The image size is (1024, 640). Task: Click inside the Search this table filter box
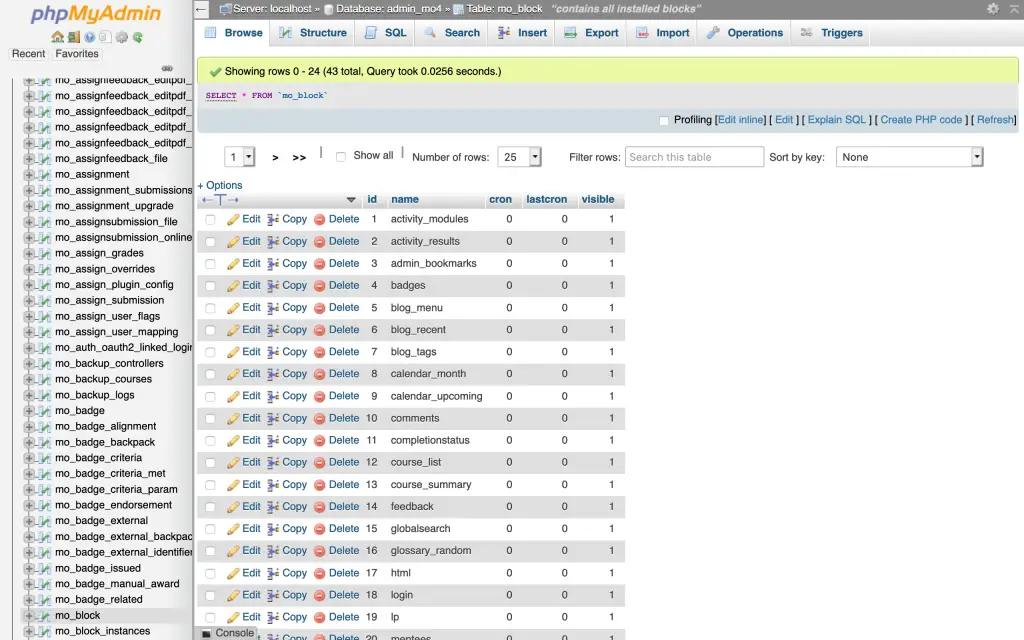(x=694, y=156)
